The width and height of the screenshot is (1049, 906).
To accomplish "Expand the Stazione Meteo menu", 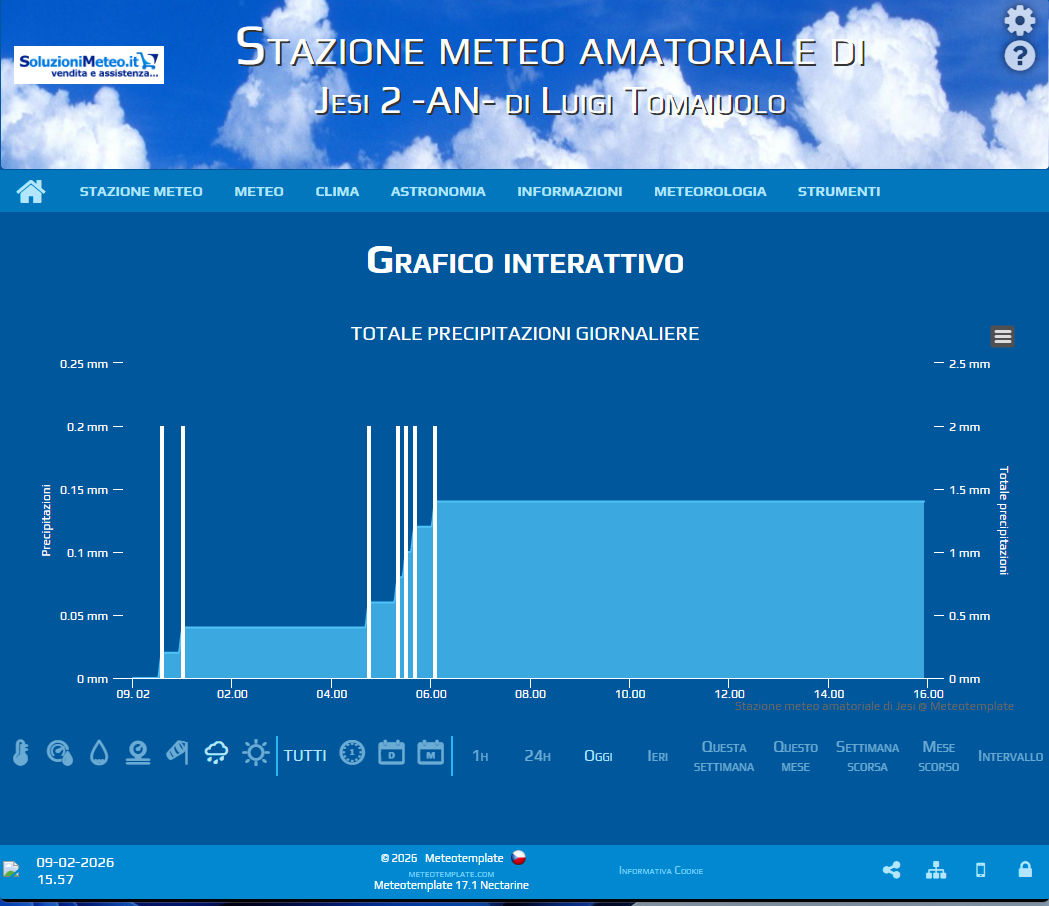I will (141, 191).
